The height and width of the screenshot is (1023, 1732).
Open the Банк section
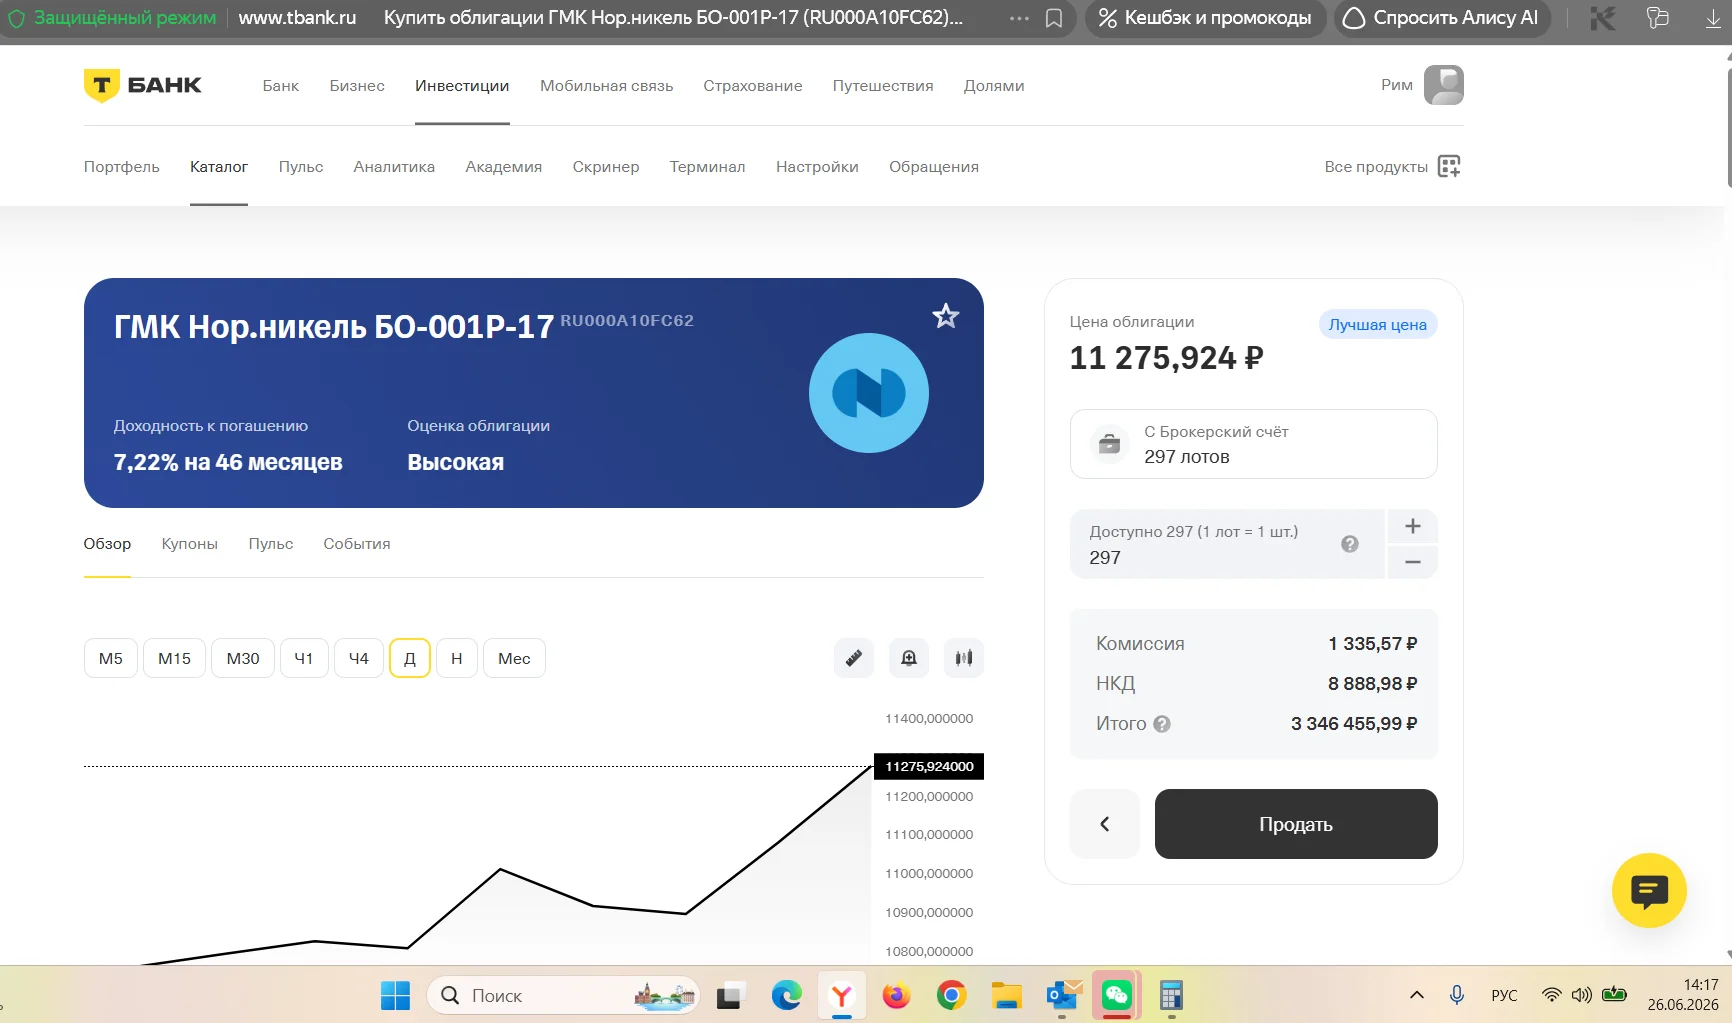(281, 86)
